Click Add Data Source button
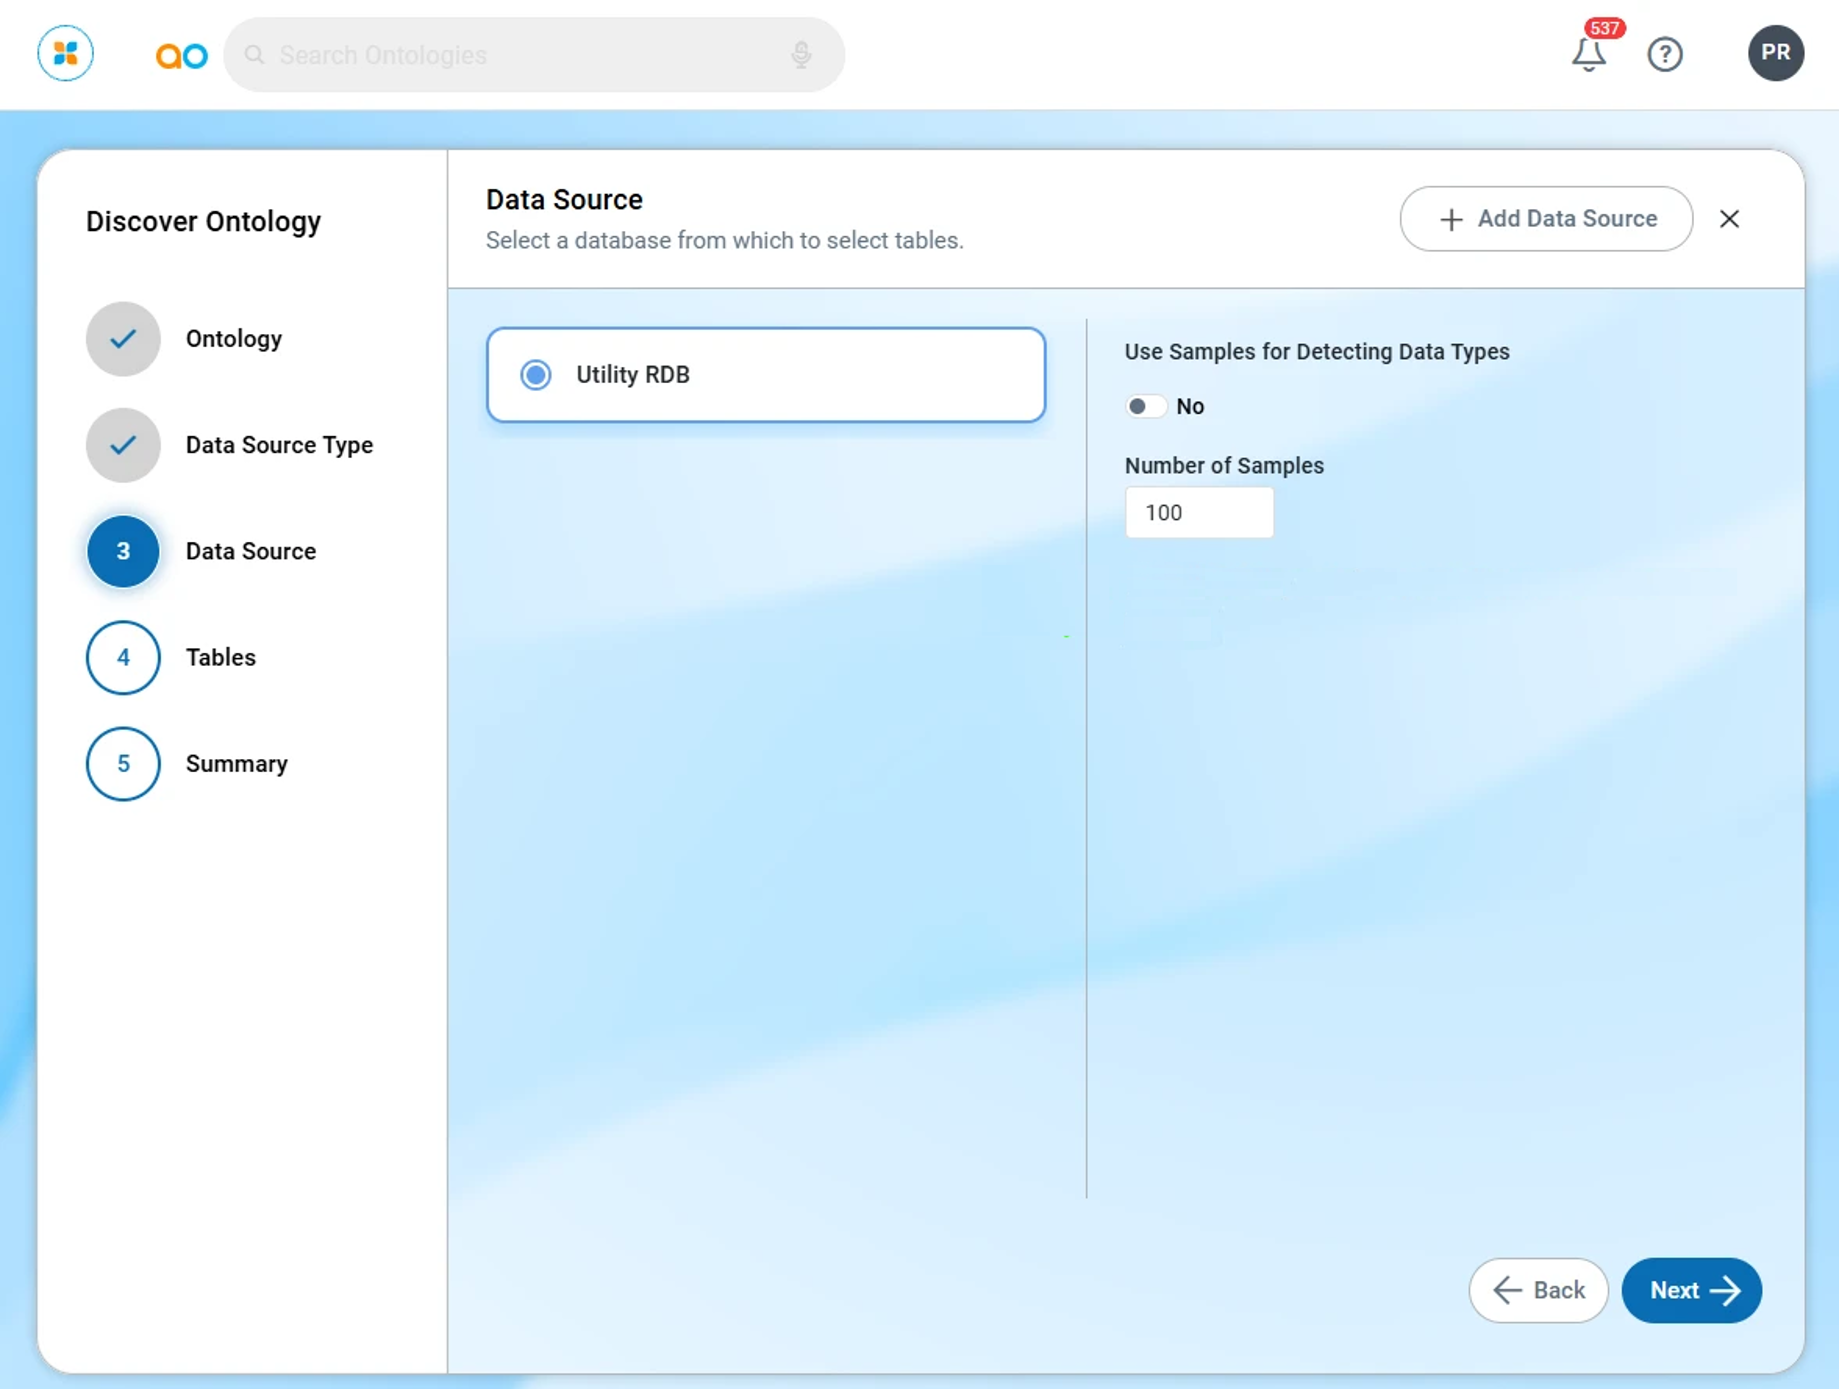 click(1546, 219)
